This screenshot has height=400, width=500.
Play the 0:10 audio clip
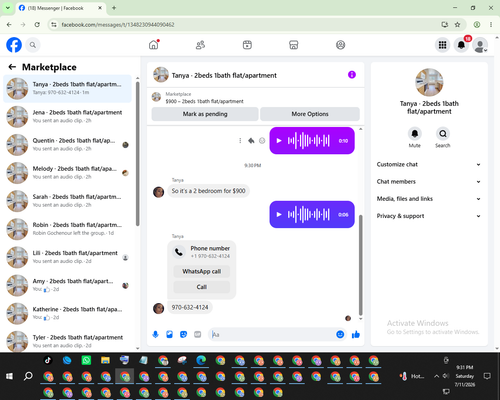pos(279,141)
